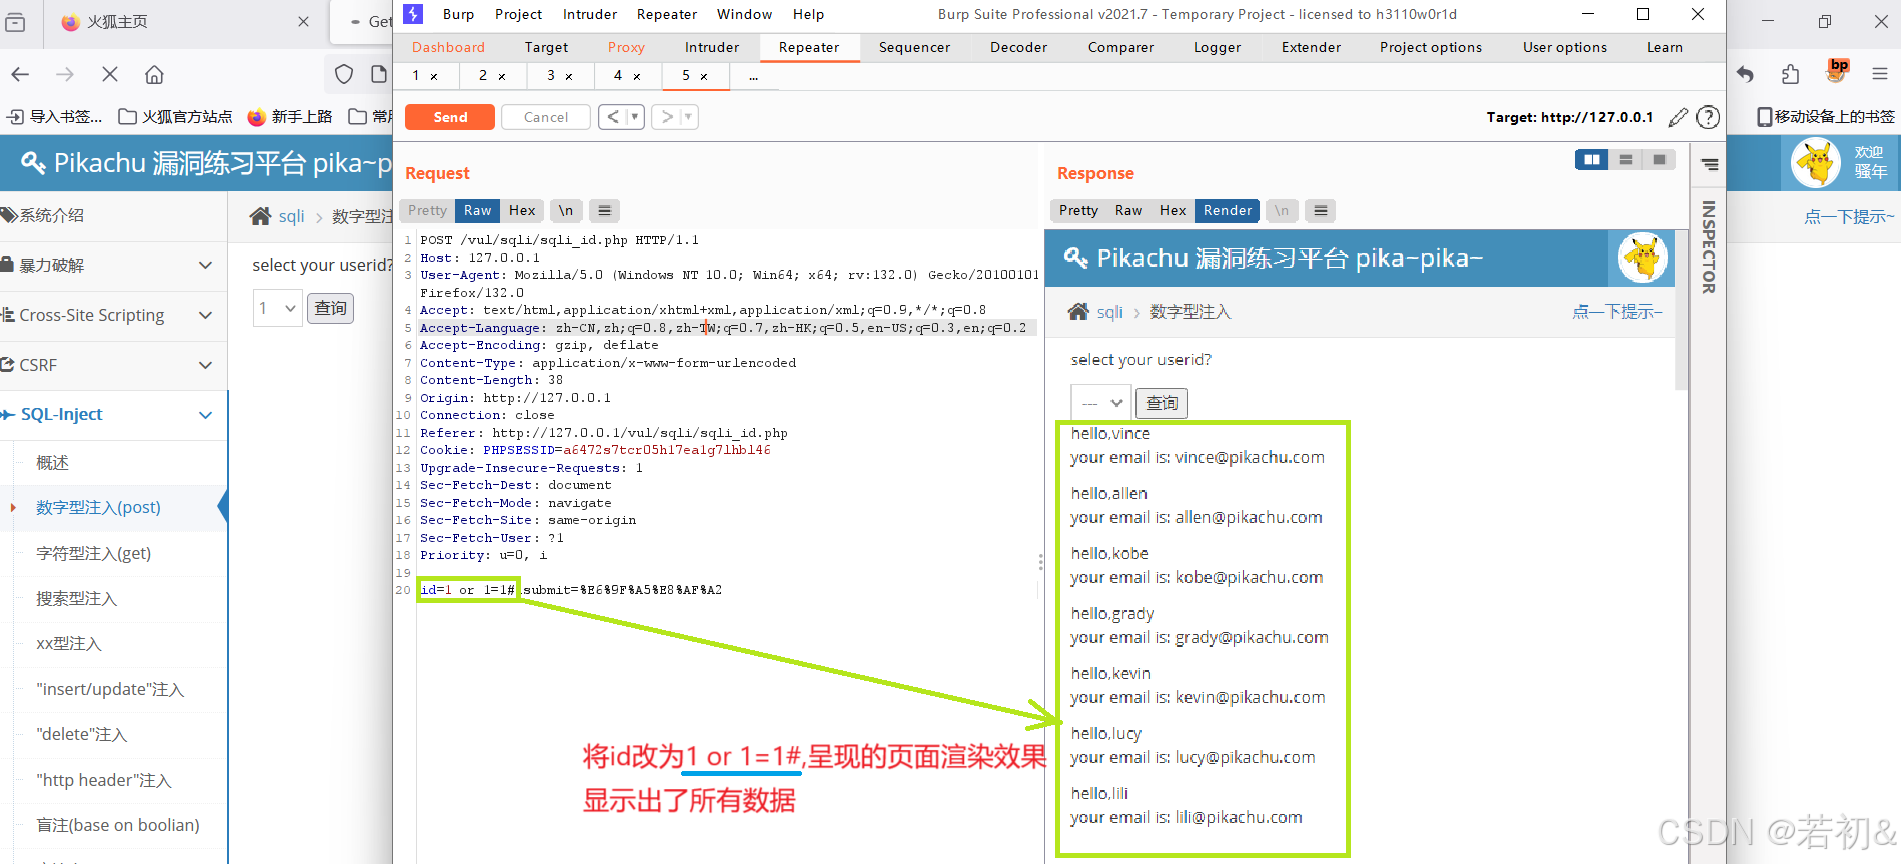1901x864 pixels.
Task: Open Firefox recent tabs list icon
Action: (x=15, y=22)
